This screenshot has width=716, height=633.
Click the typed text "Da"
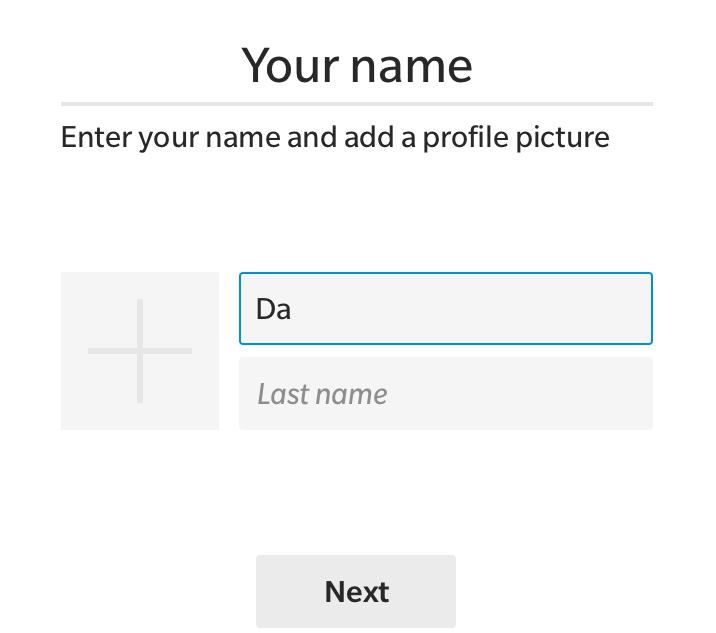pyautogui.click(x=273, y=309)
